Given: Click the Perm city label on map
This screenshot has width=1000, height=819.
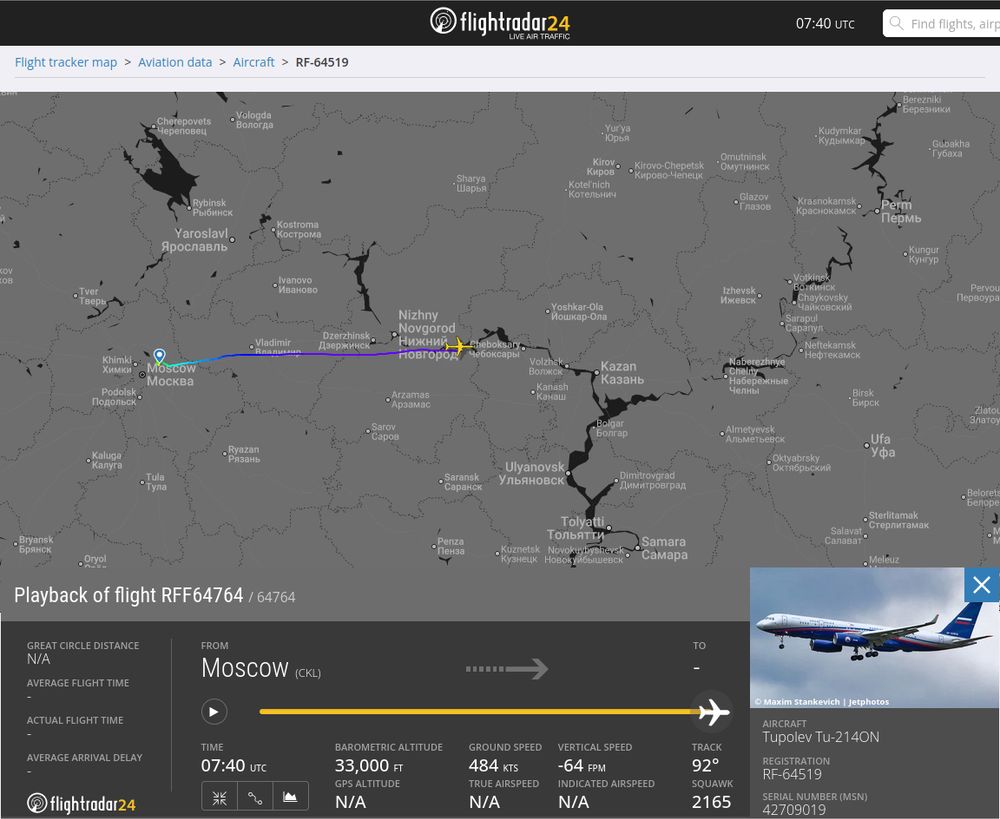Looking at the screenshot, I should click(x=901, y=211).
